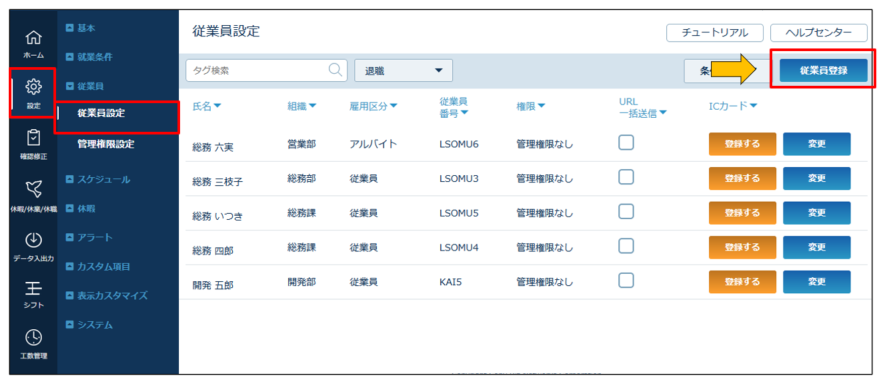Image resolution: width=884 pixels, height=382 pixels.
Task: Open the 組織 column filter
Action: [302, 106]
